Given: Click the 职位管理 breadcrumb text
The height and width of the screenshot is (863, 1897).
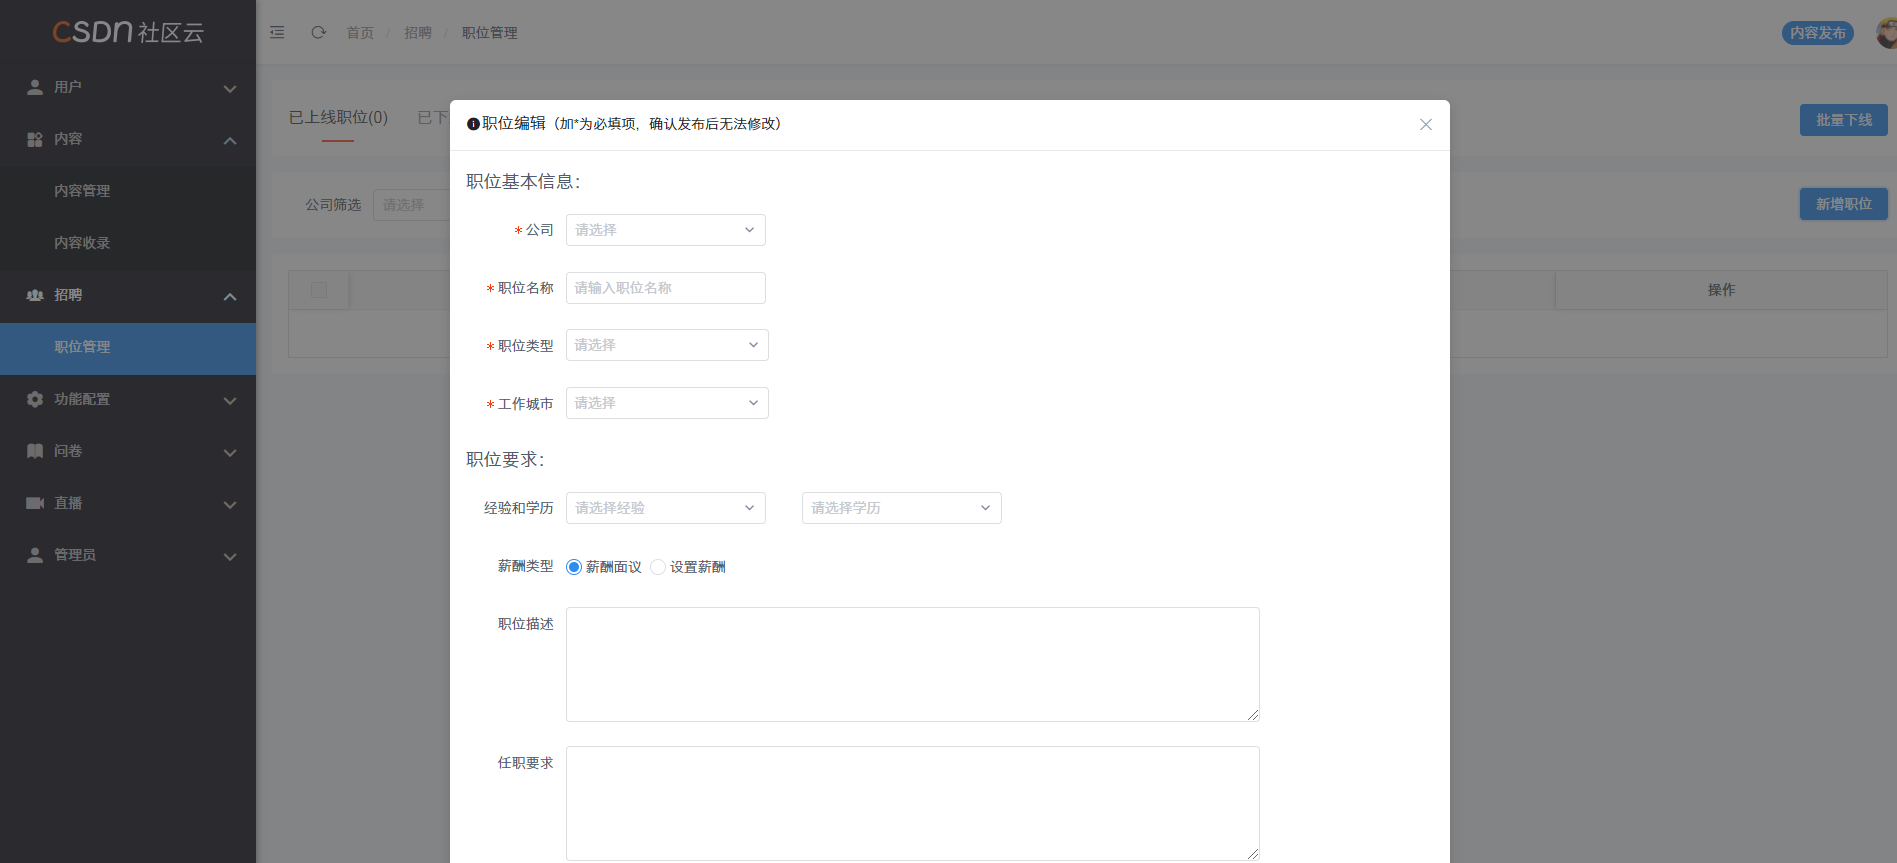Looking at the screenshot, I should [490, 33].
